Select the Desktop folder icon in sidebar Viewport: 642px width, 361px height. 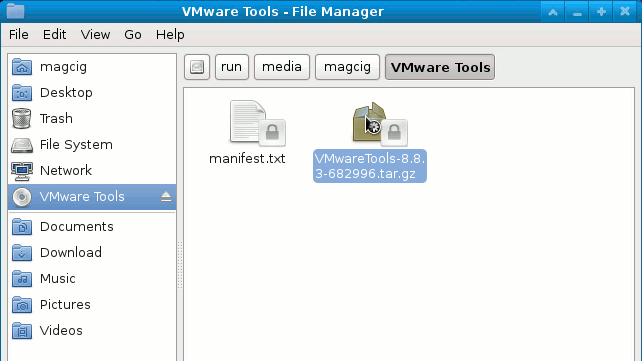point(22,93)
